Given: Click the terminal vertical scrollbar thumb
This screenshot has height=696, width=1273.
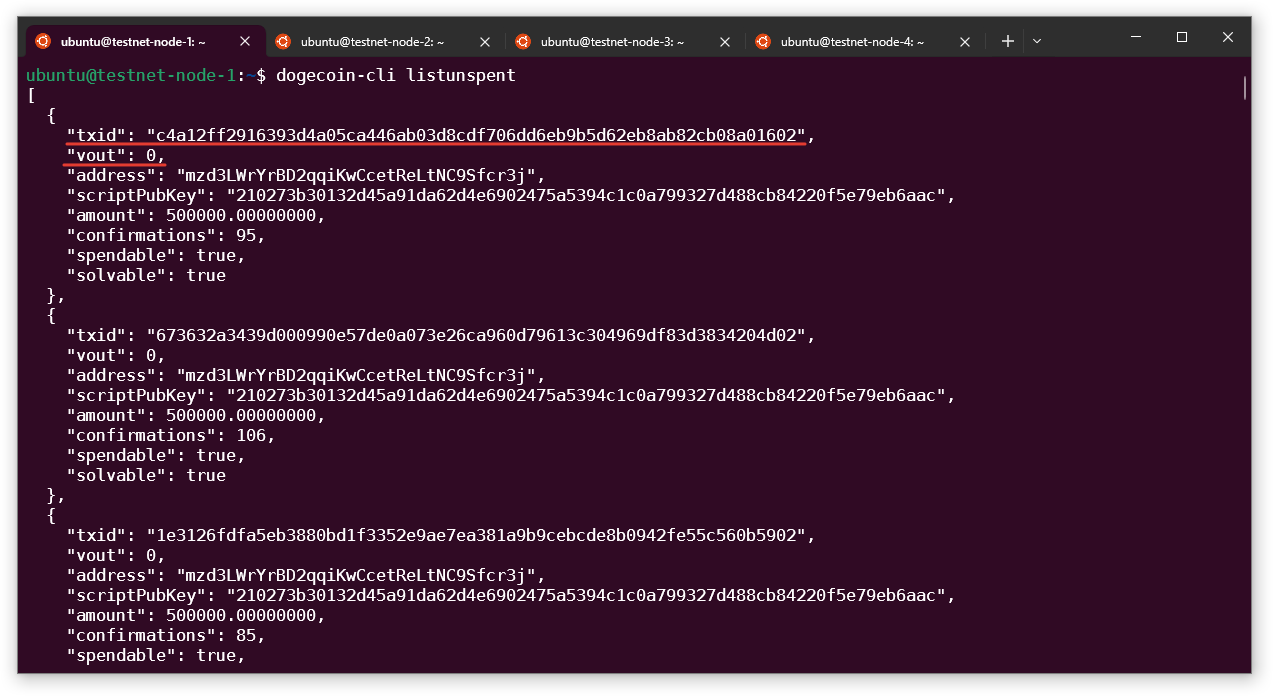Looking at the screenshot, I should pyautogui.click(x=1245, y=88).
